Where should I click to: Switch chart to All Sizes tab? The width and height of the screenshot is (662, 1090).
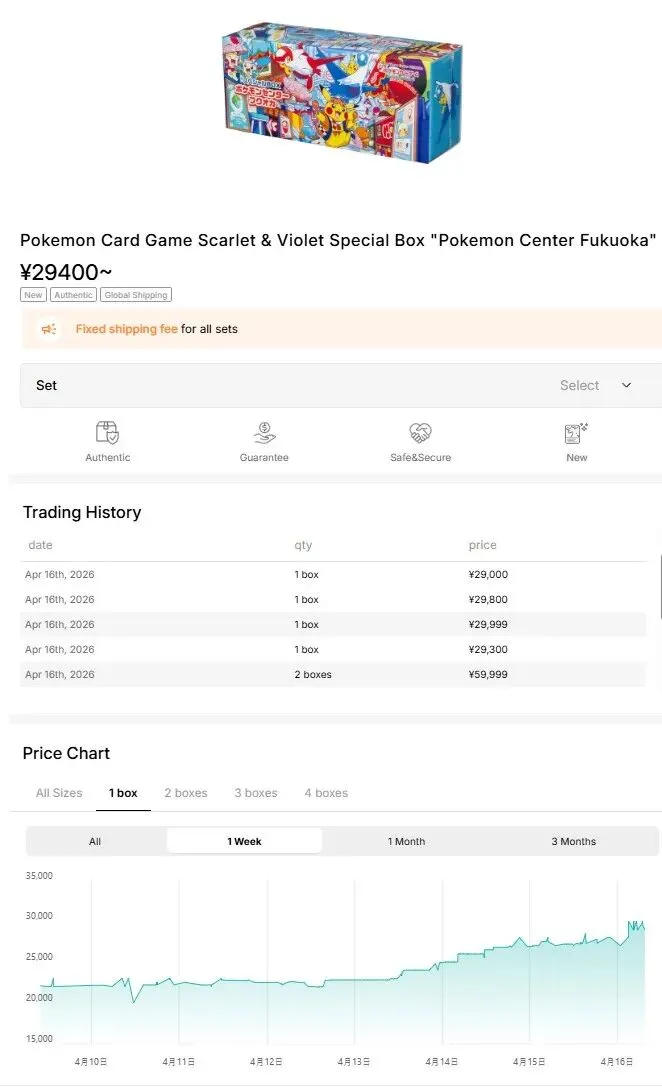59,793
